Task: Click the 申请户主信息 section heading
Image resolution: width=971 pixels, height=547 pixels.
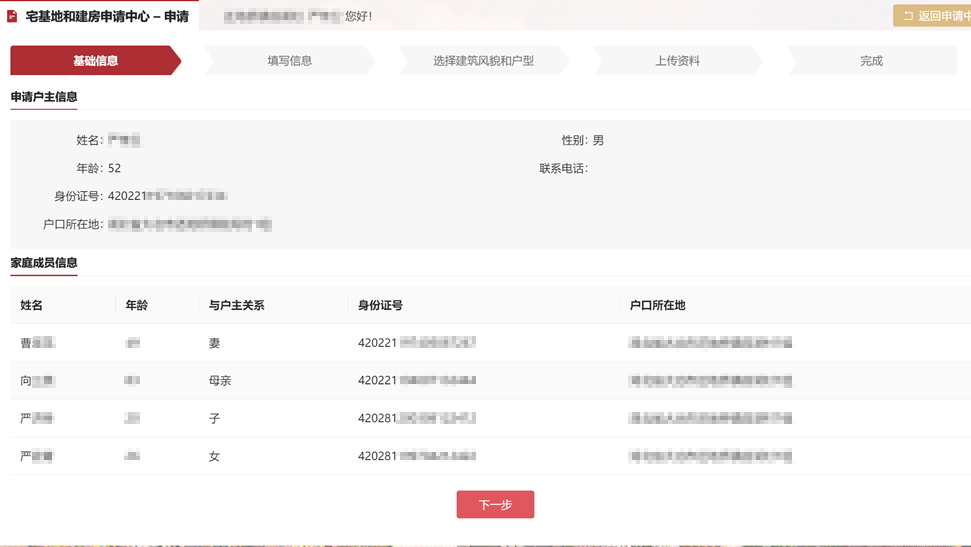Action: [x=44, y=97]
